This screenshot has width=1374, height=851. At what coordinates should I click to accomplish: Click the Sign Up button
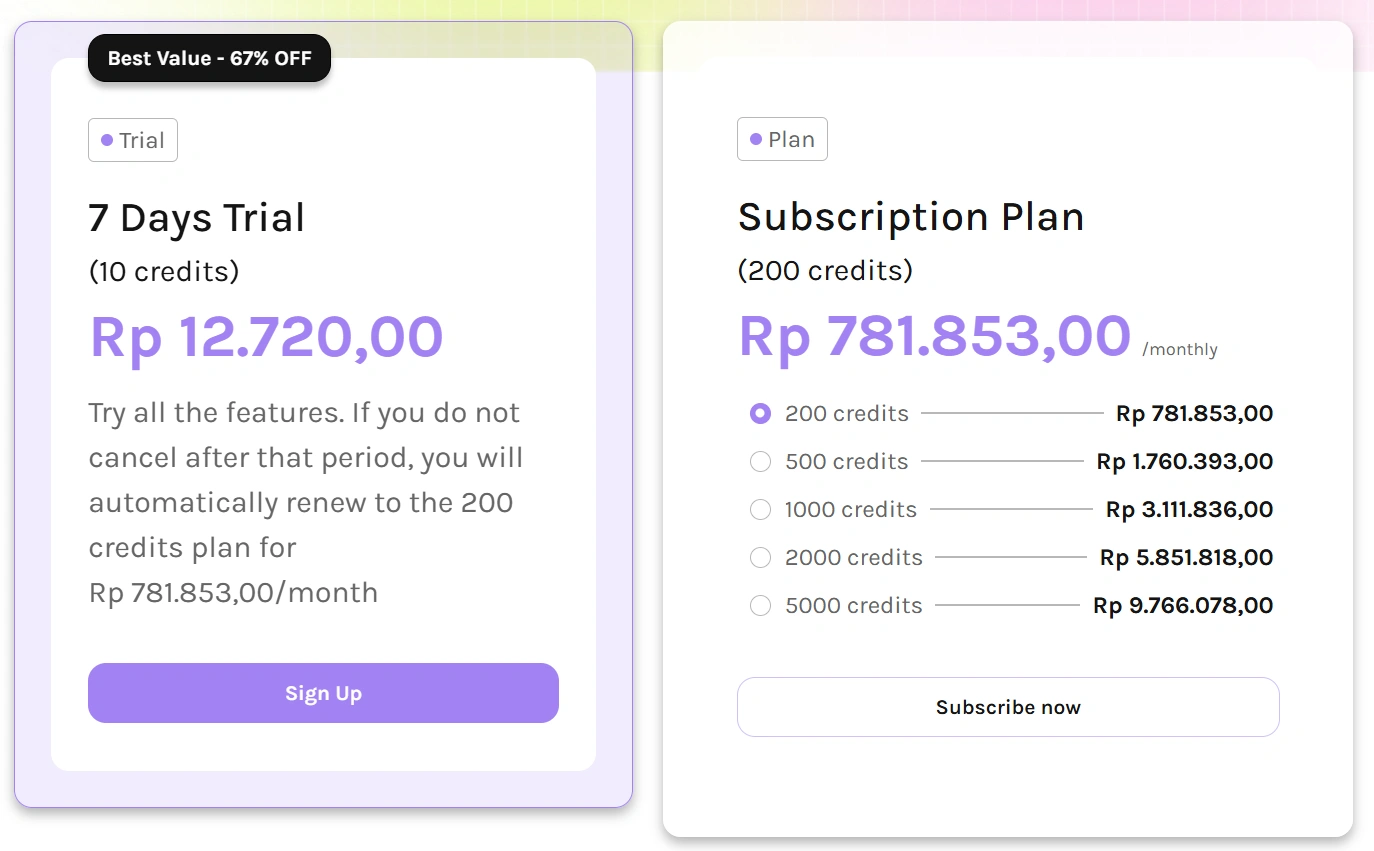click(323, 693)
